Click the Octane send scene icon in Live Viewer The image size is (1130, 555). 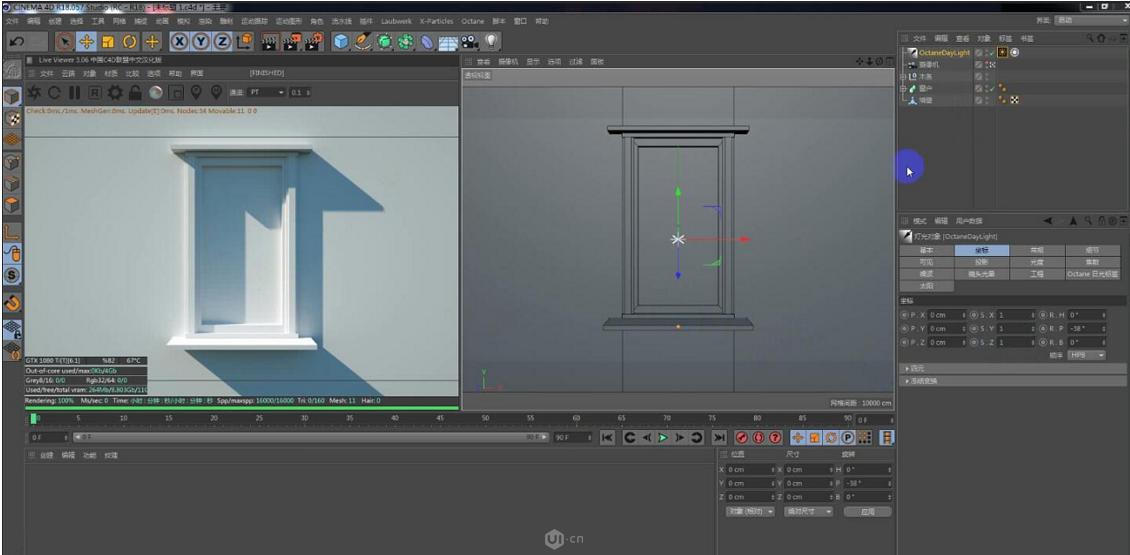[x=34, y=93]
